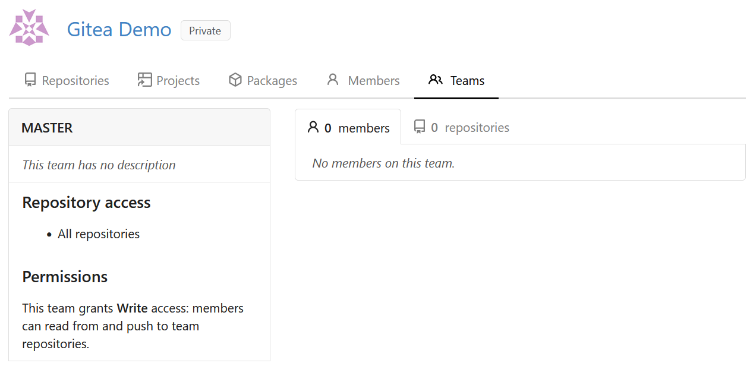Go to the Packages tab
Screen dimensions: 750x366
click(x=263, y=80)
